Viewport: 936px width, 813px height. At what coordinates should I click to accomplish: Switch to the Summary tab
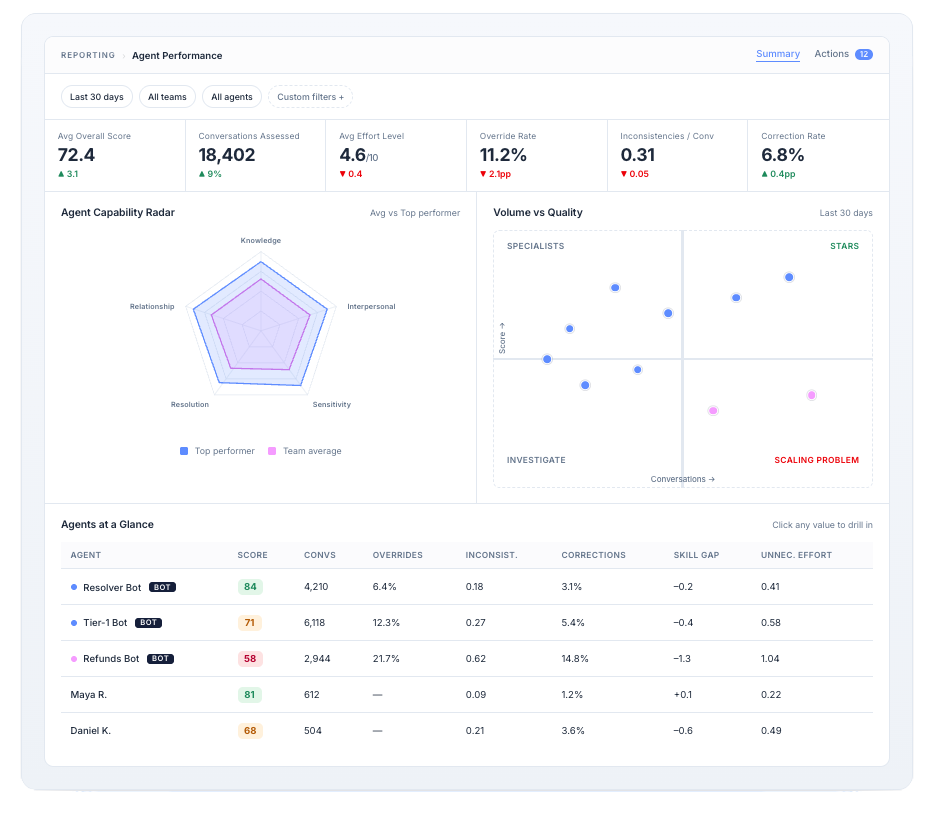pos(778,54)
